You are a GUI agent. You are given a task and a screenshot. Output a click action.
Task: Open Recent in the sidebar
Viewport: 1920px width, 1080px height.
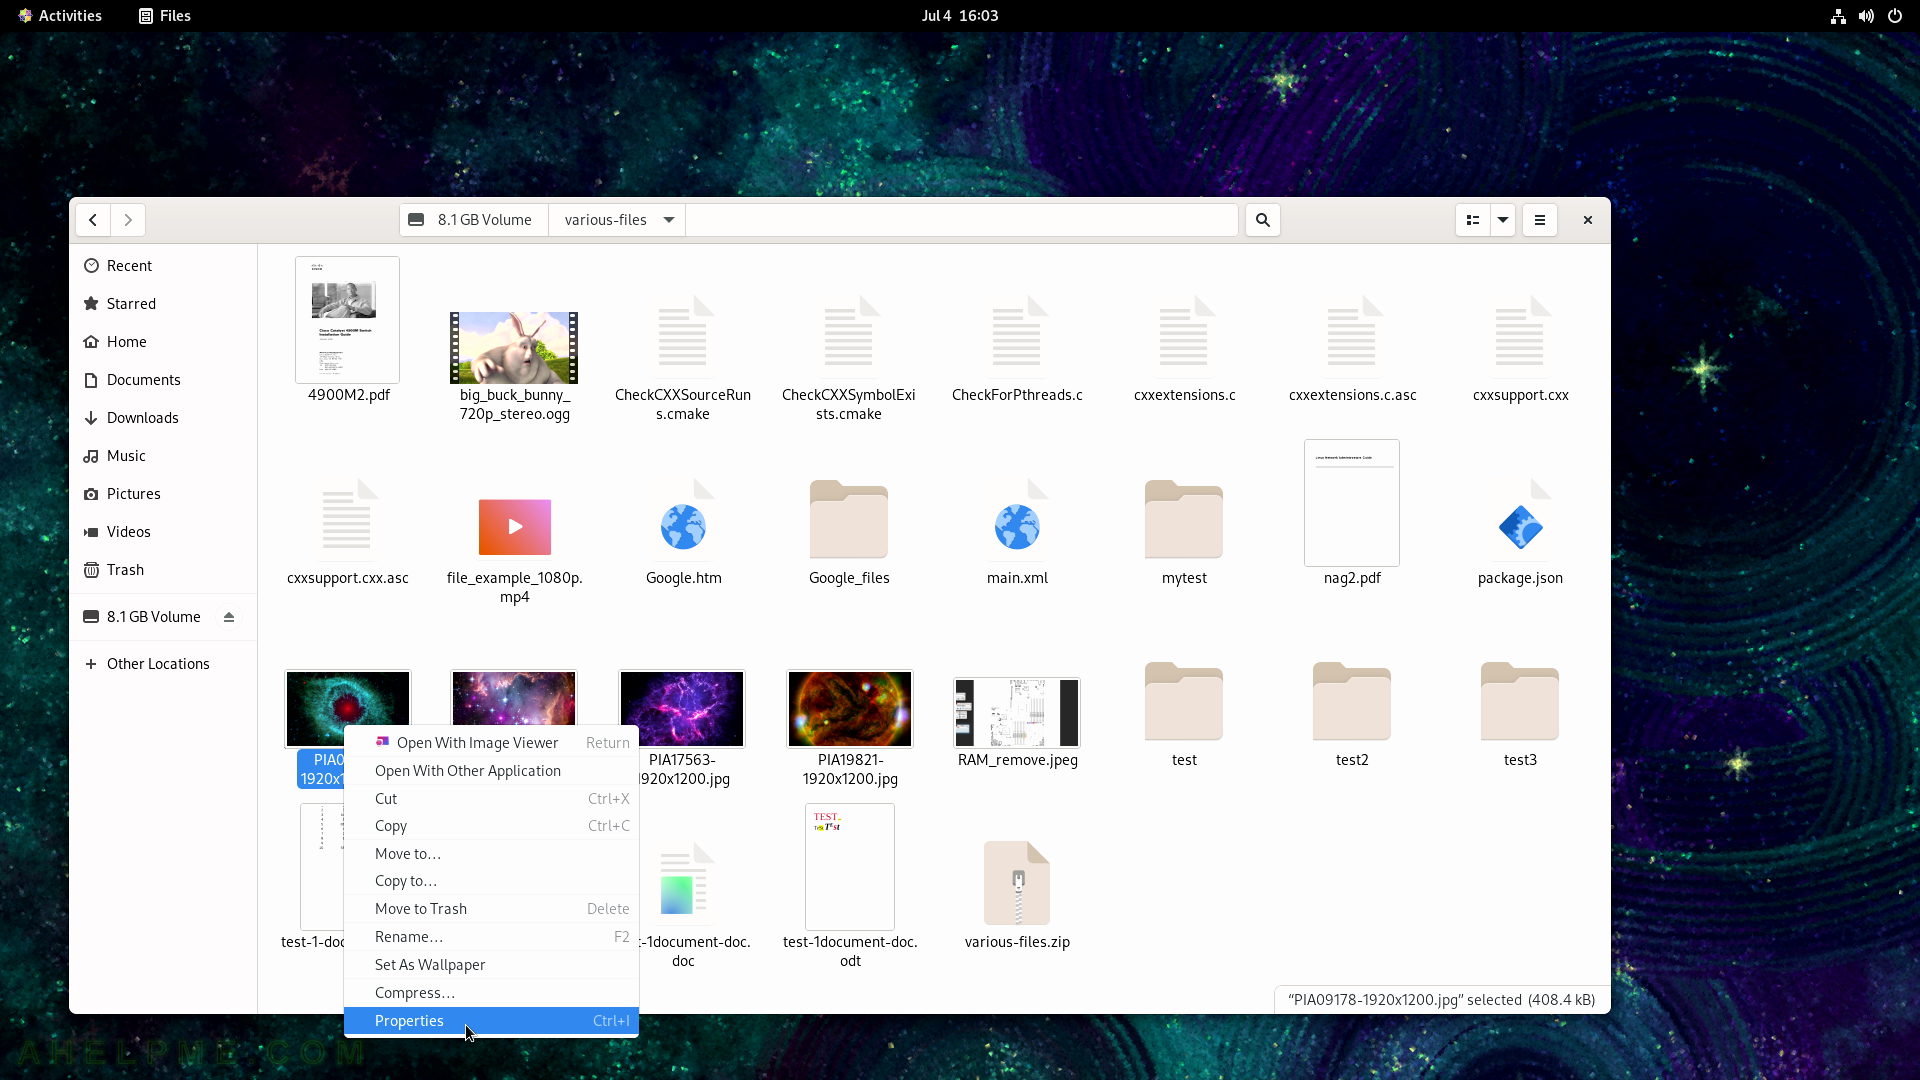tap(163, 266)
